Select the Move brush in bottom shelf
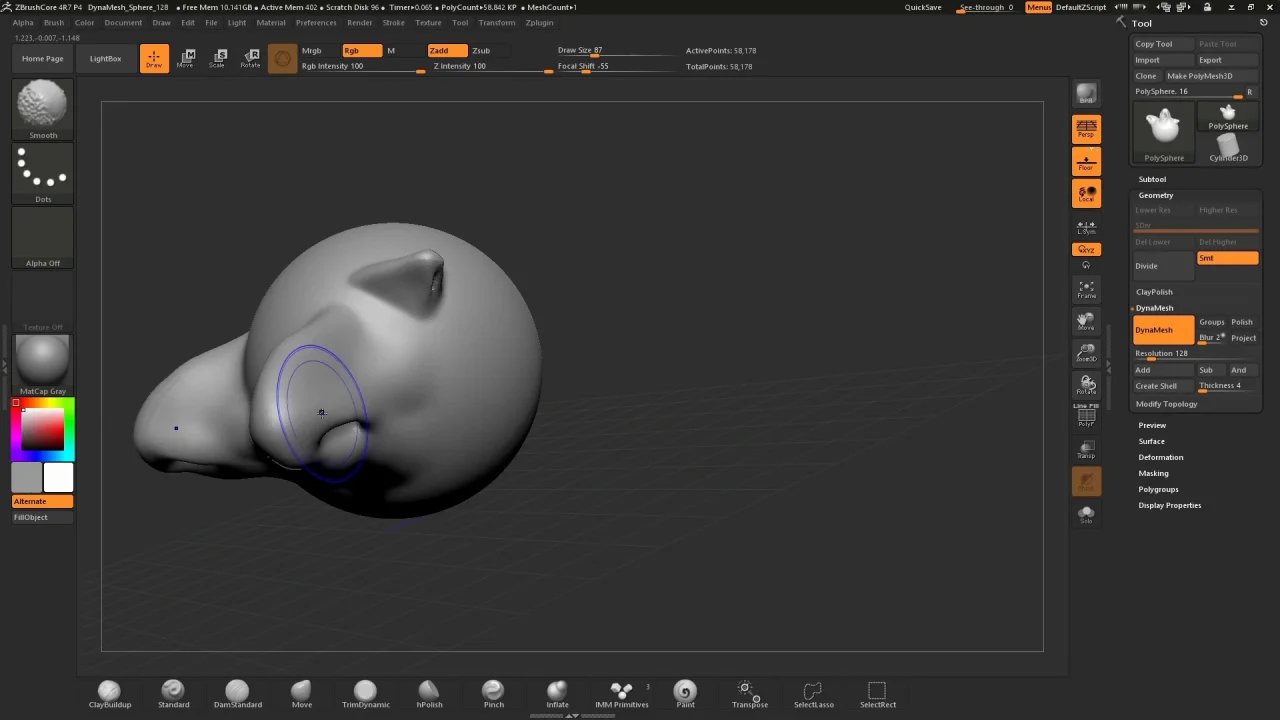Screen dimensions: 1280x720 [x=301, y=694]
